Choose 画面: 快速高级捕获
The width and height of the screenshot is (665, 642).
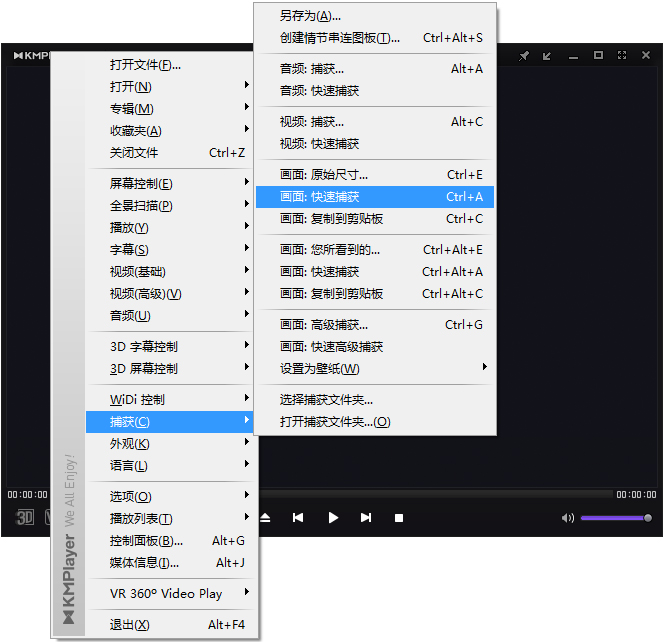(x=375, y=347)
